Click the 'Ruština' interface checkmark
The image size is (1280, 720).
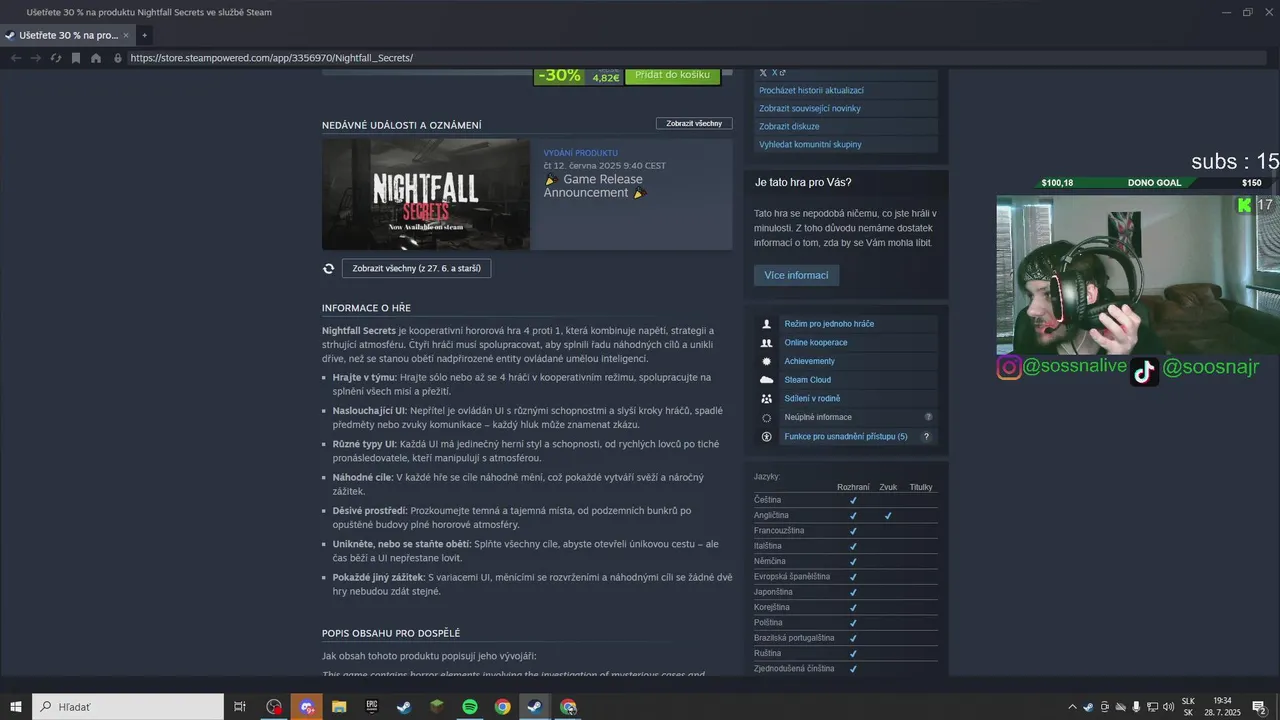click(x=853, y=653)
